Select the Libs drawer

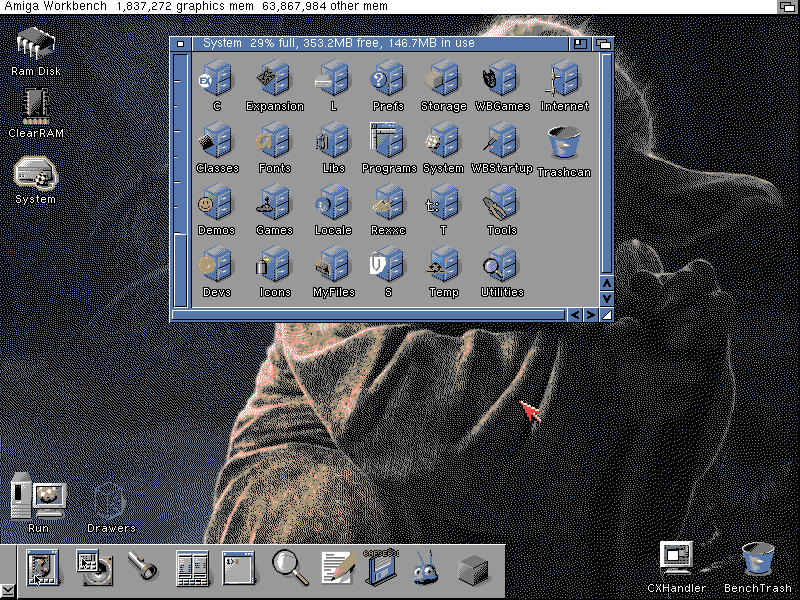(333, 141)
